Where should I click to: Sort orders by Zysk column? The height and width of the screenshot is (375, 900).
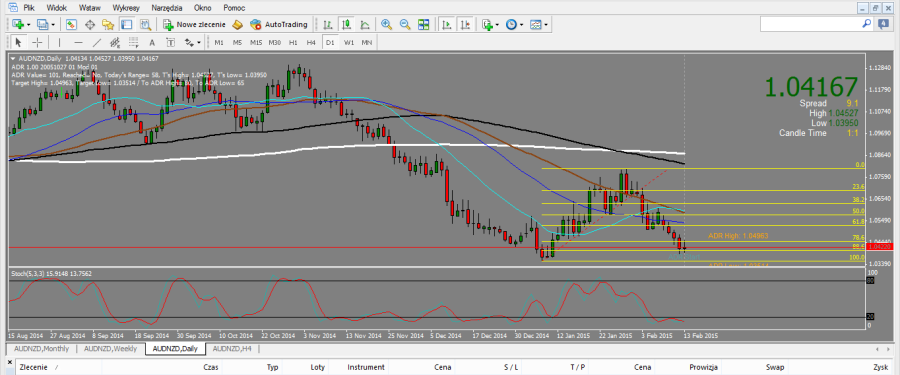click(880, 367)
